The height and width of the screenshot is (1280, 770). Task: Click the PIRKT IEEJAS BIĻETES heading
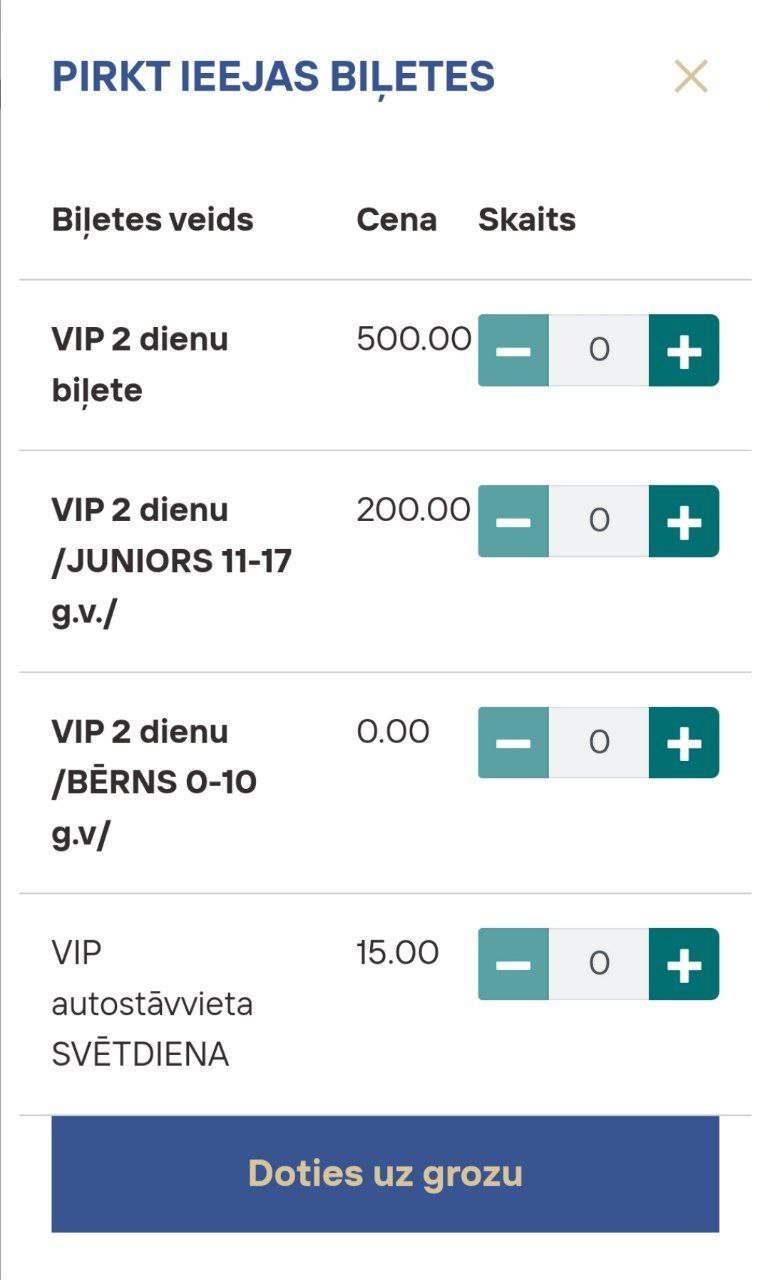pos(273,77)
